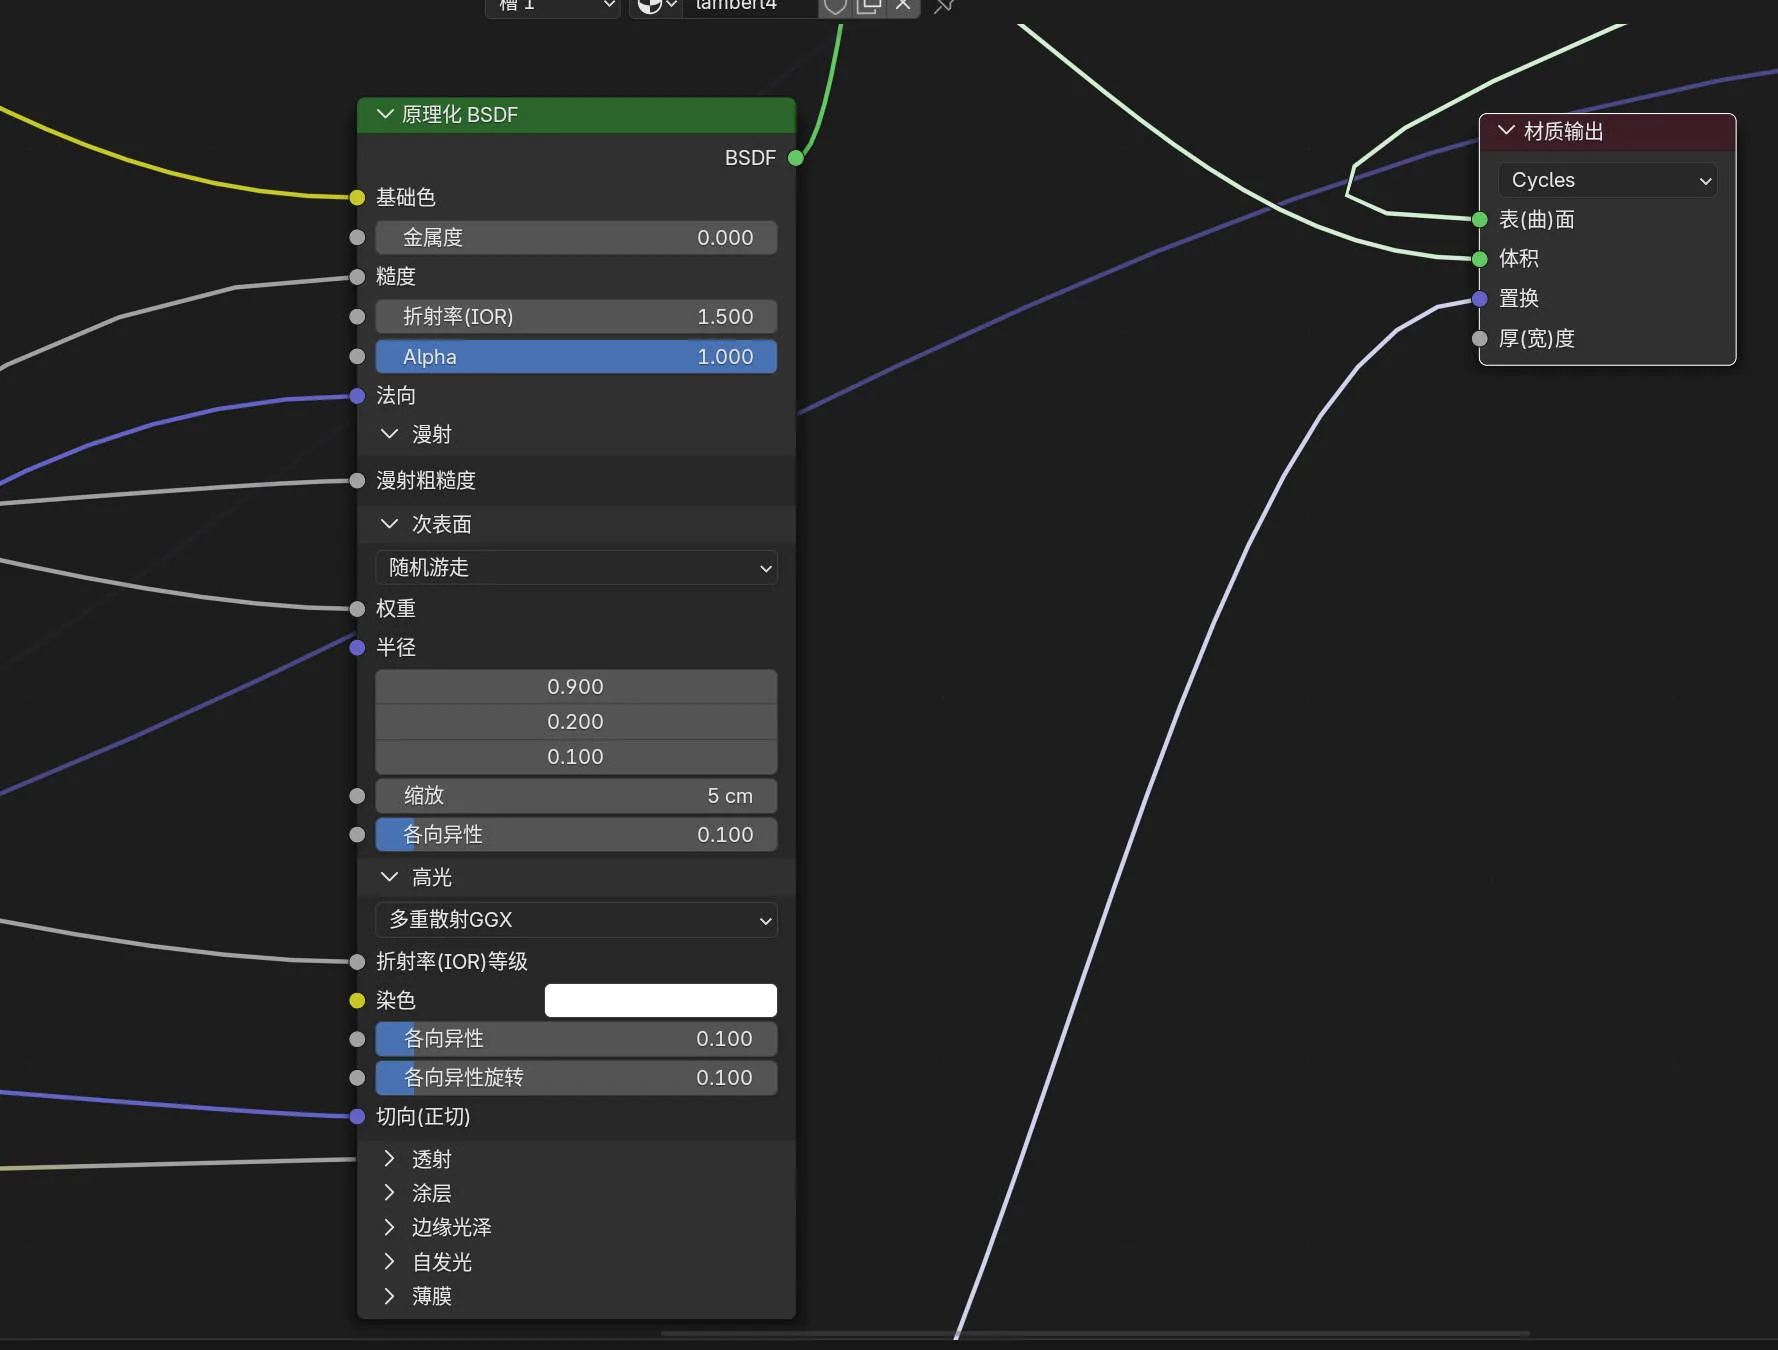Screen dimensions: 1778x1350
Task: Open the 多重散射GGX distribution dropdown
Action: coord(576,920)
